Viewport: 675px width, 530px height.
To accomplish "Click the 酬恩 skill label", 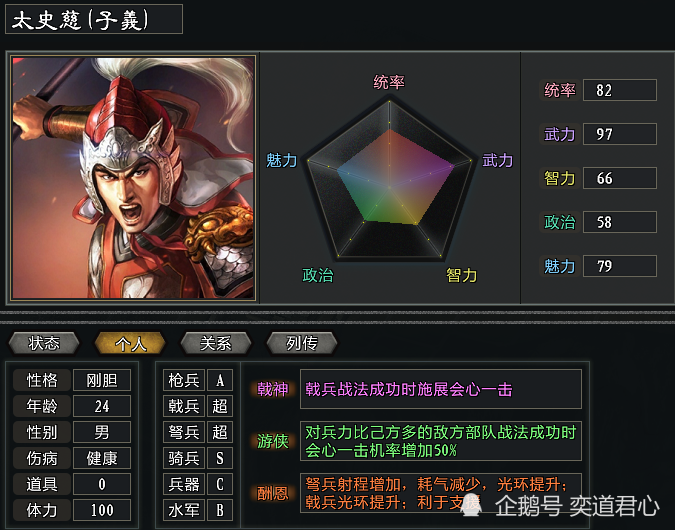I will (272, 493).
